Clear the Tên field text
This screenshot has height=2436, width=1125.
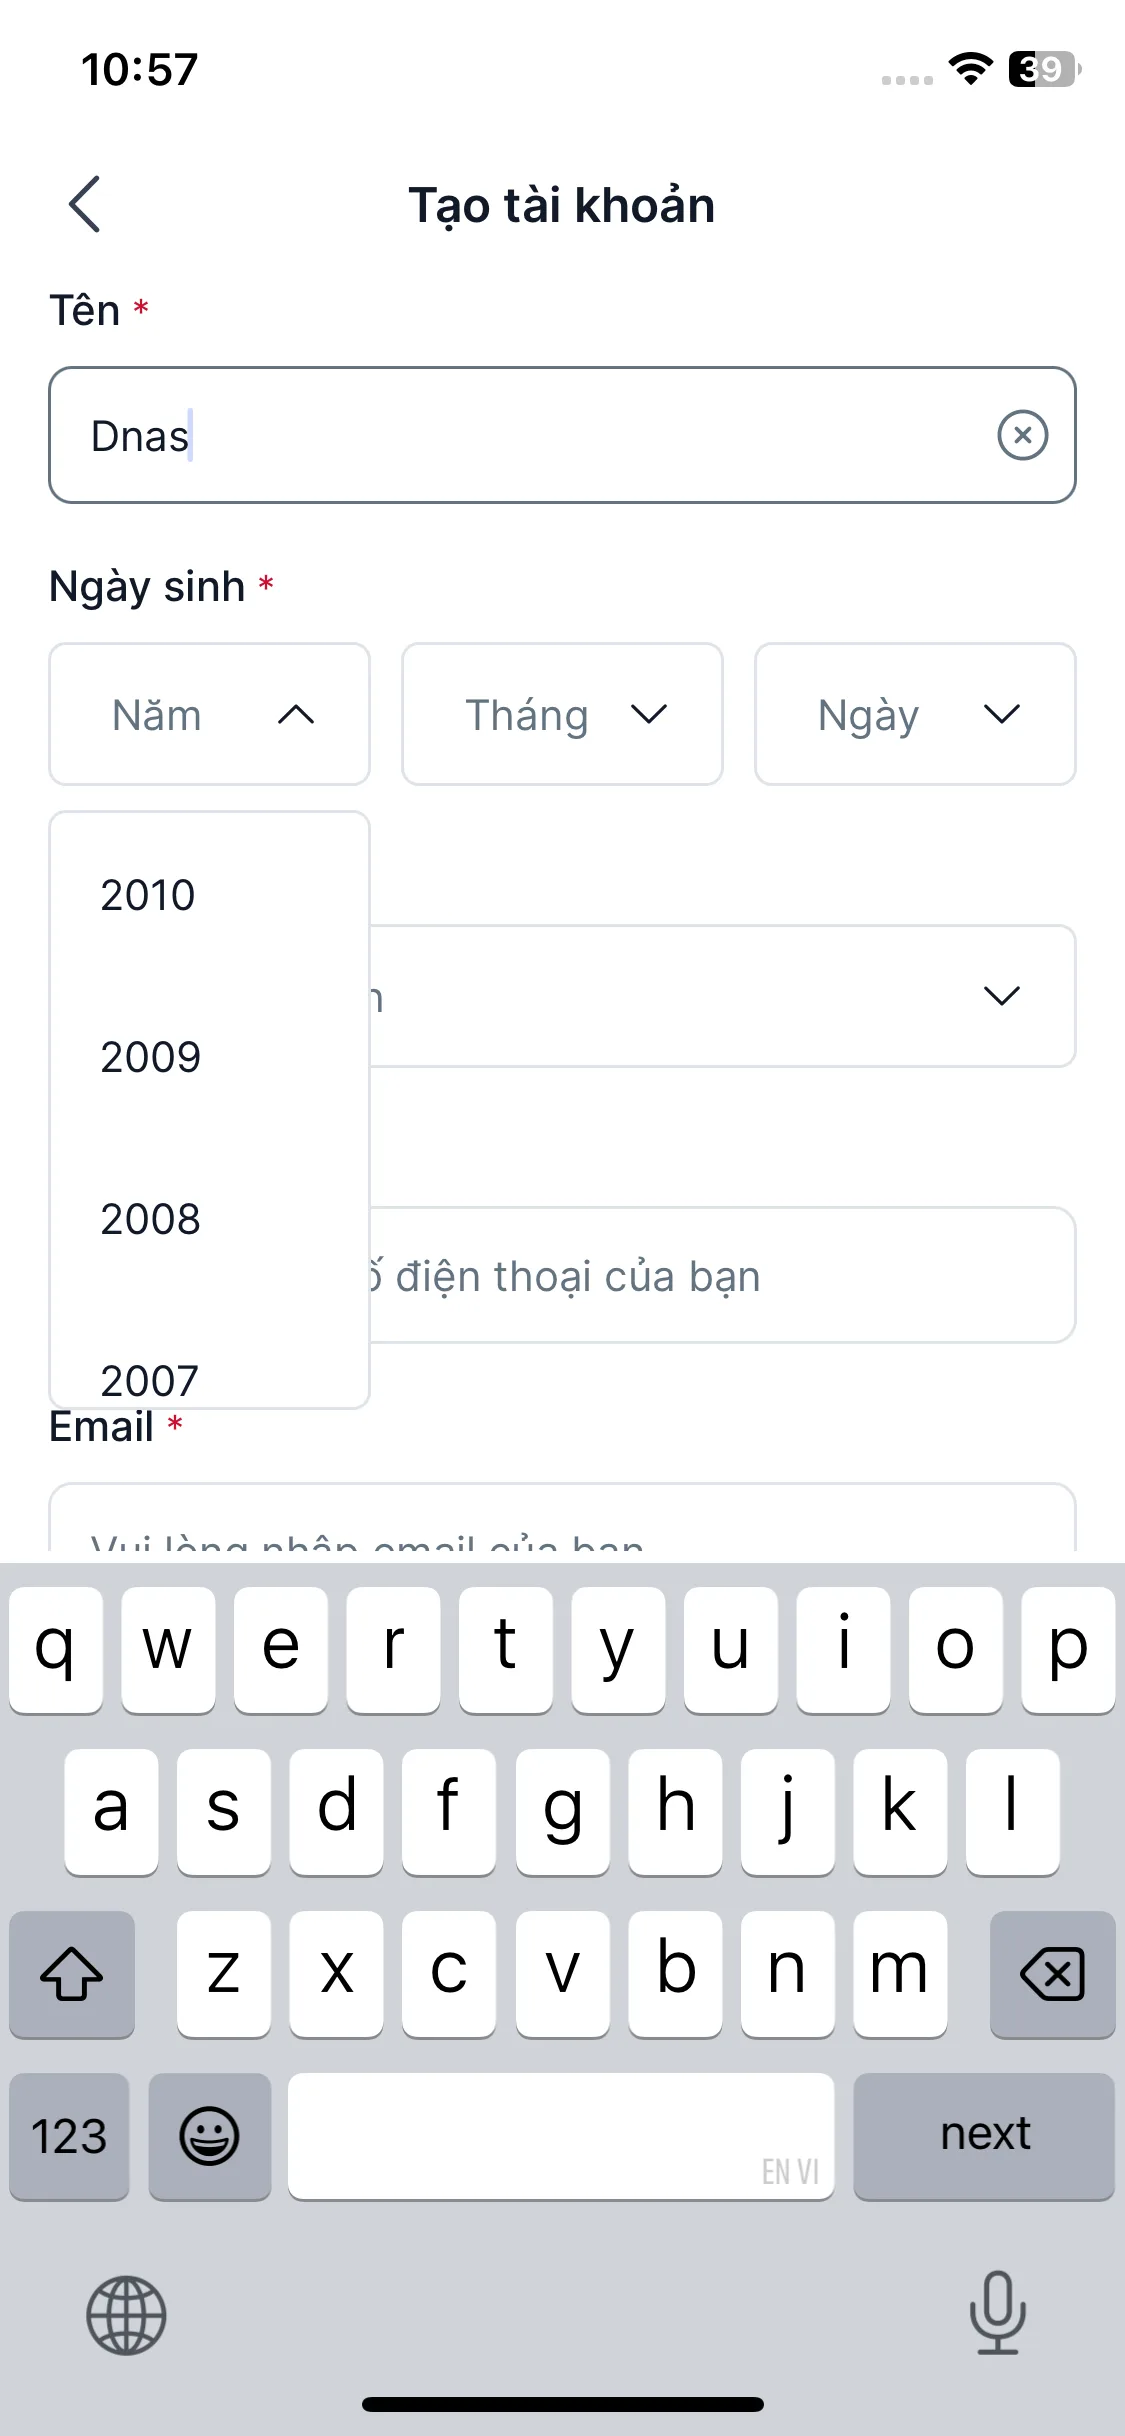point(1022,435)
